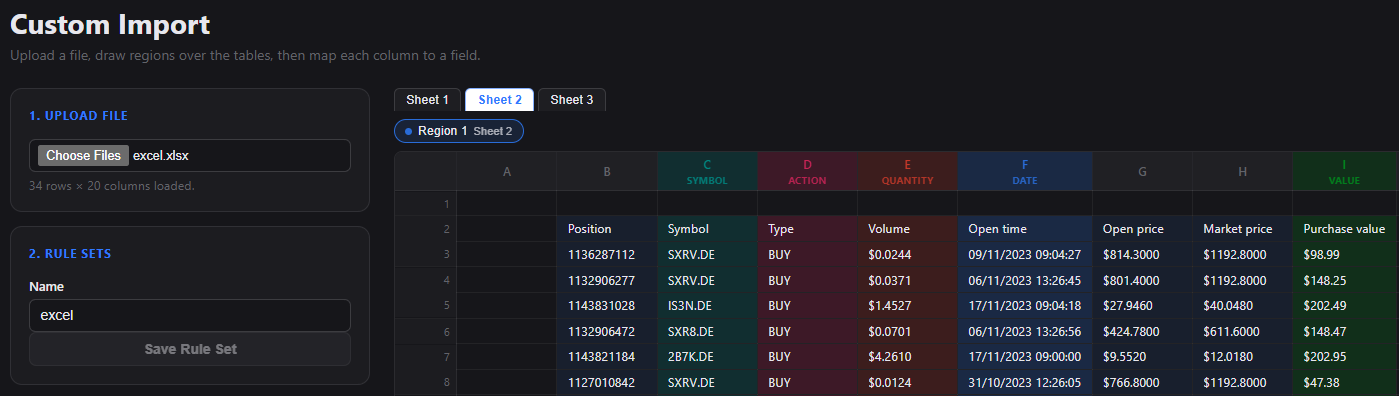Click market price cell $611.6000
Viewport: 1399px width, 396px height.
pos(1242,331)
